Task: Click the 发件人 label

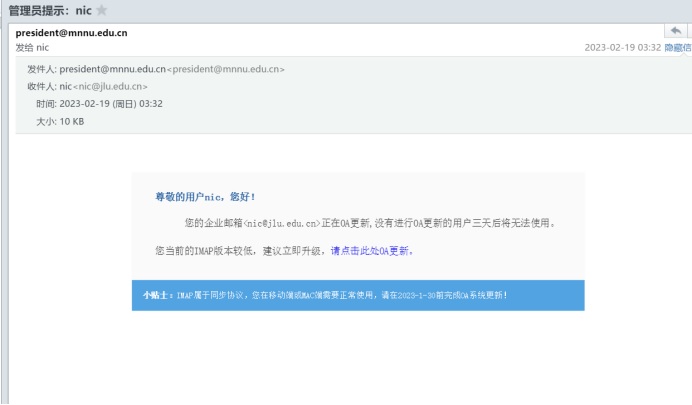Action: 41,69
